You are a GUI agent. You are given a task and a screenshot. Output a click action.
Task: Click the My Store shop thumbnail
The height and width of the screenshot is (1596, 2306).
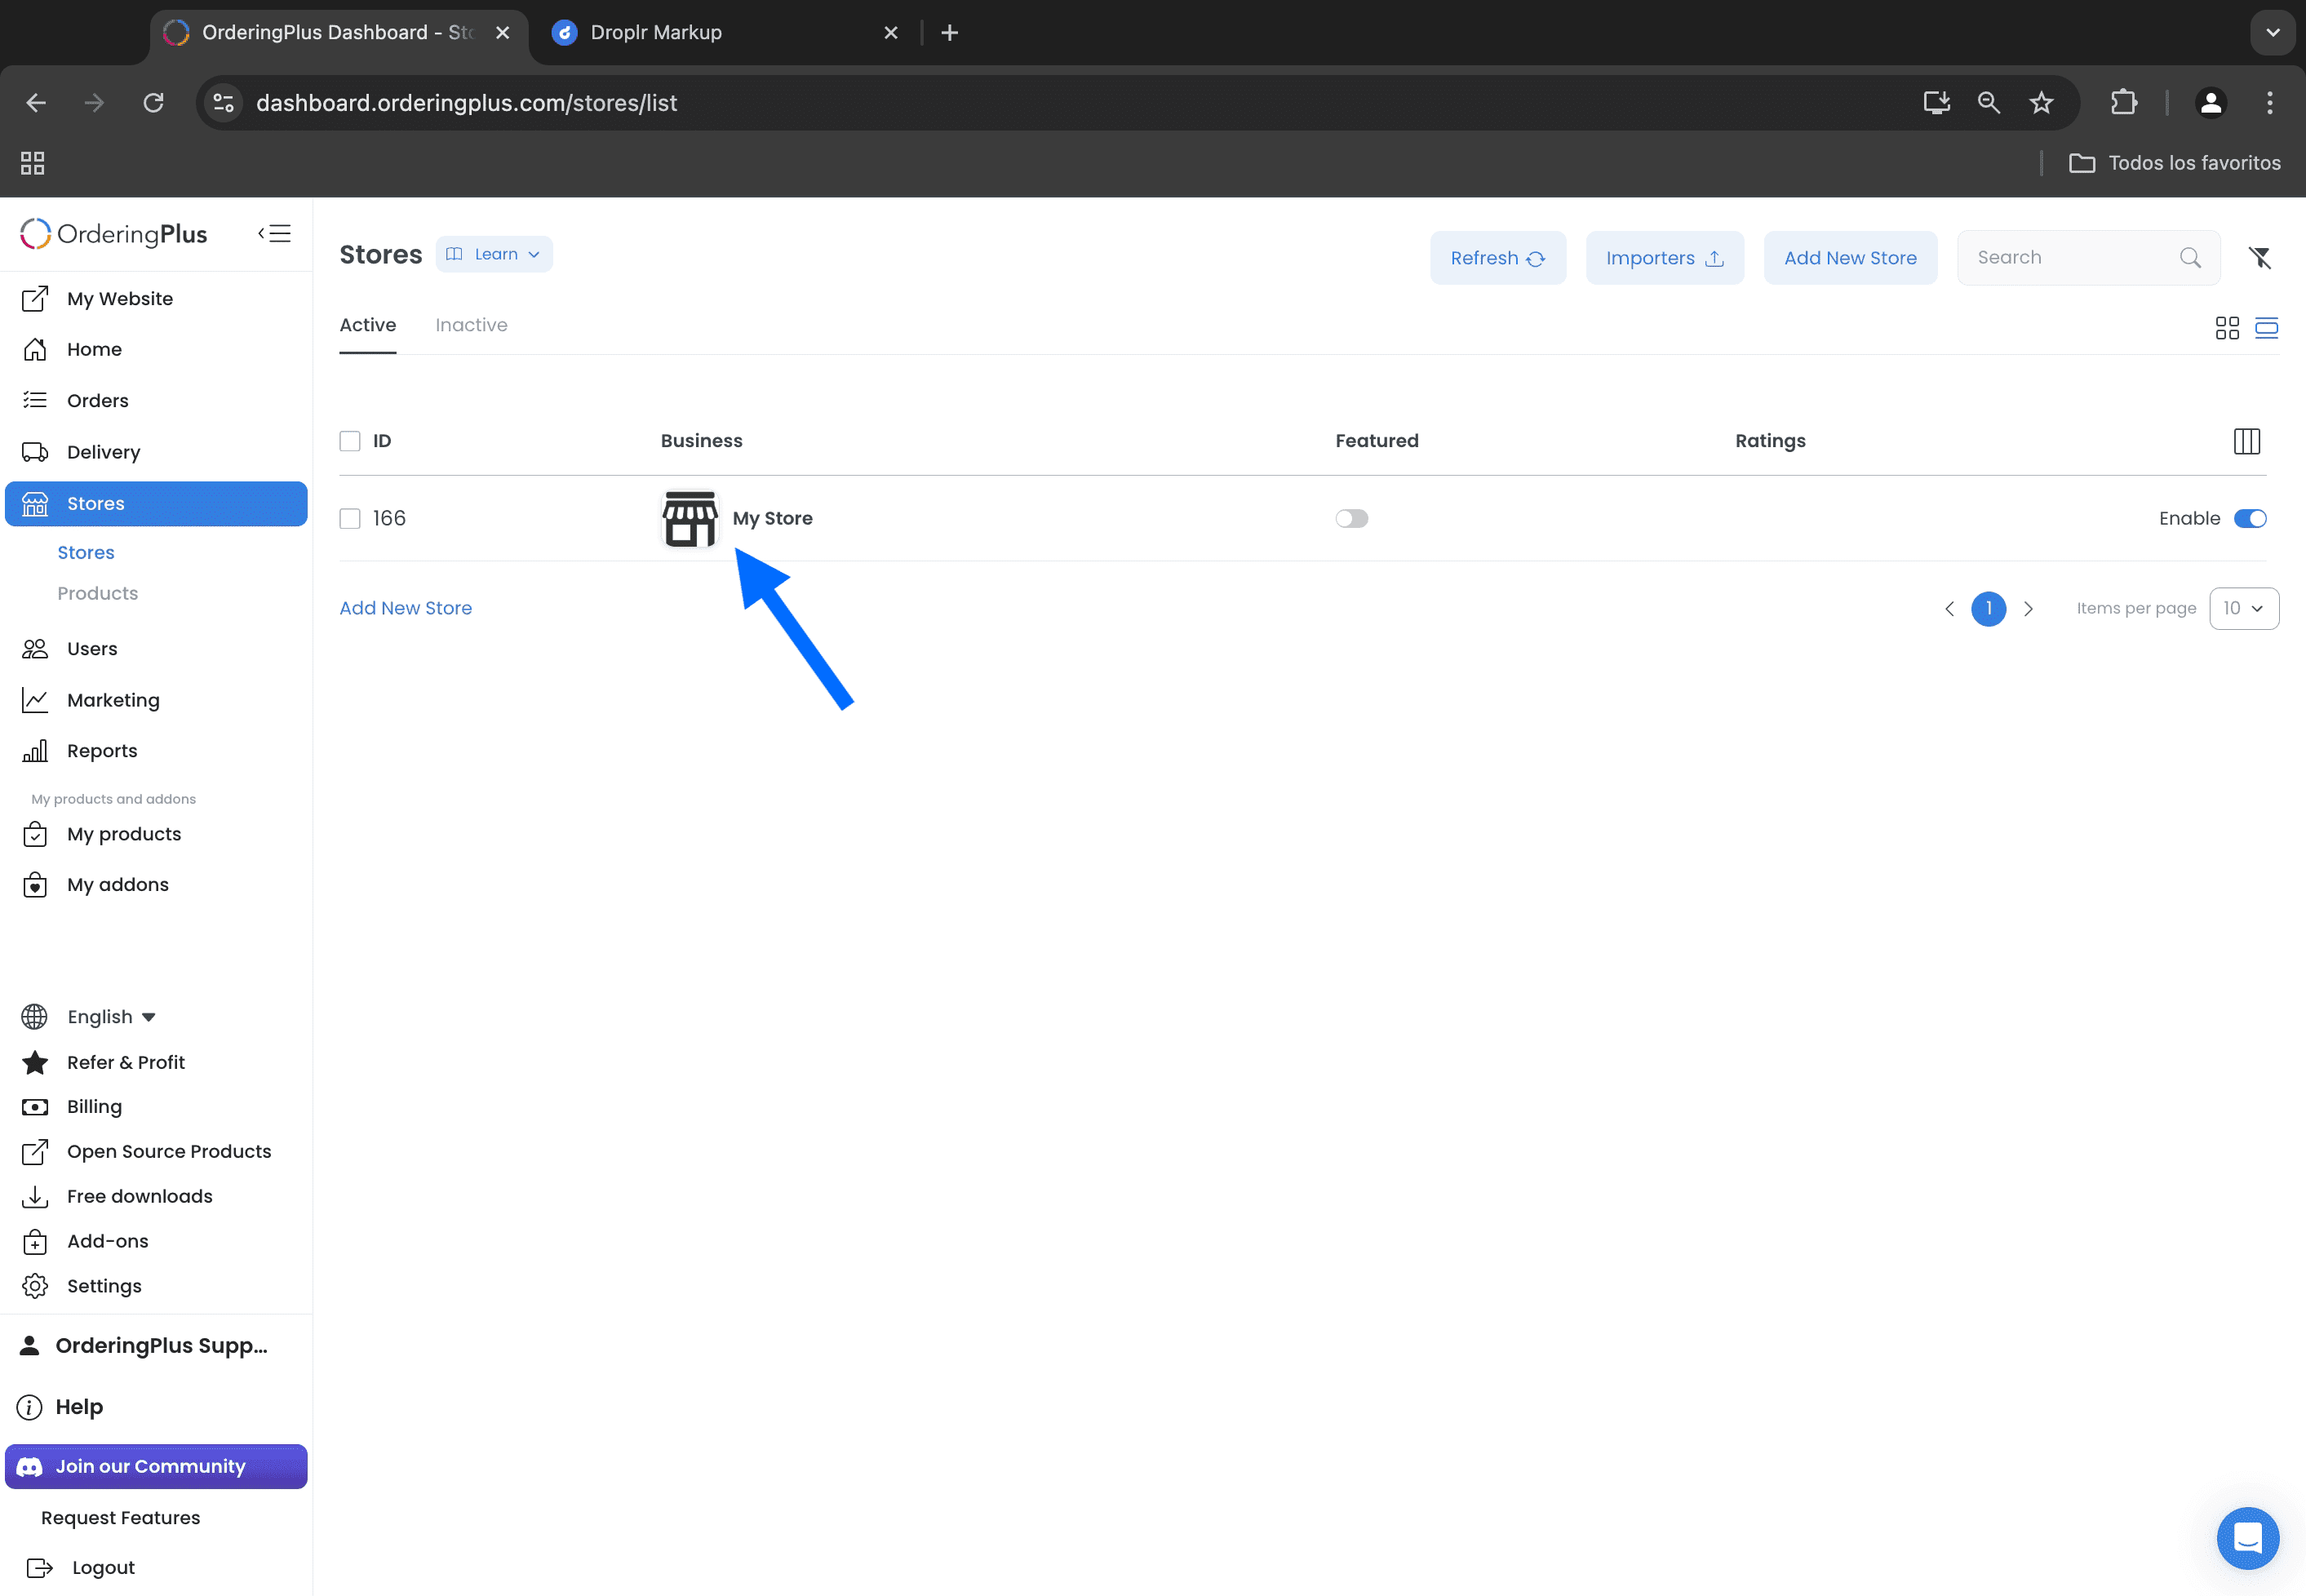[690, 518]
